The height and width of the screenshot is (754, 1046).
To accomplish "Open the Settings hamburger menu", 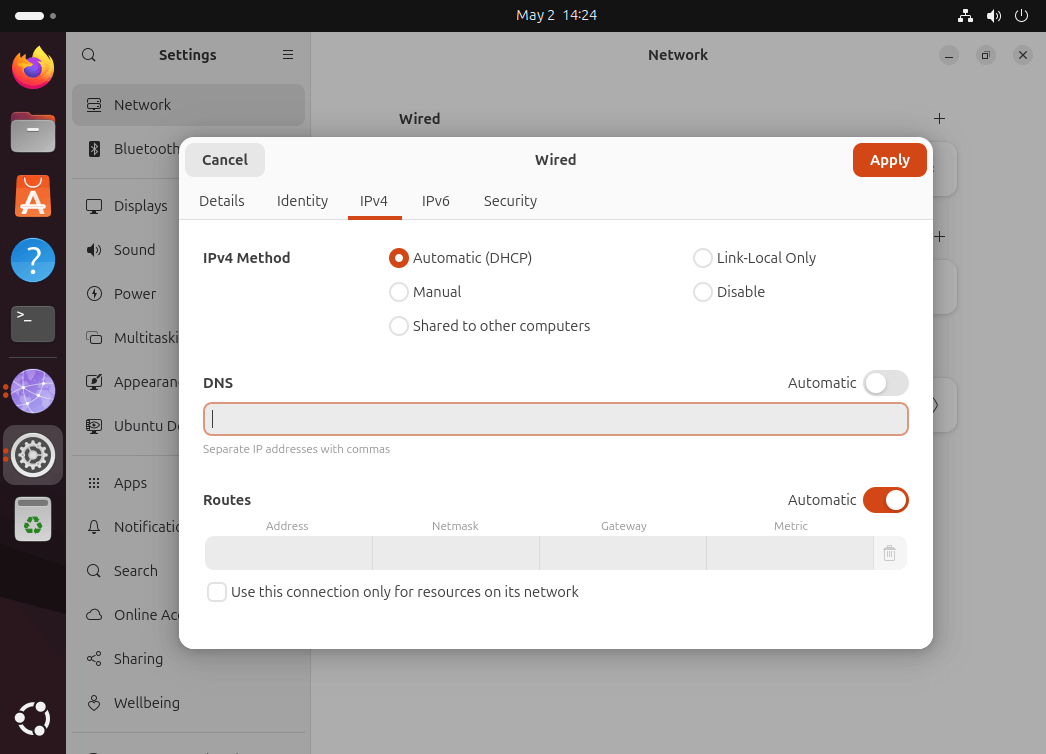I will [288, 55].
